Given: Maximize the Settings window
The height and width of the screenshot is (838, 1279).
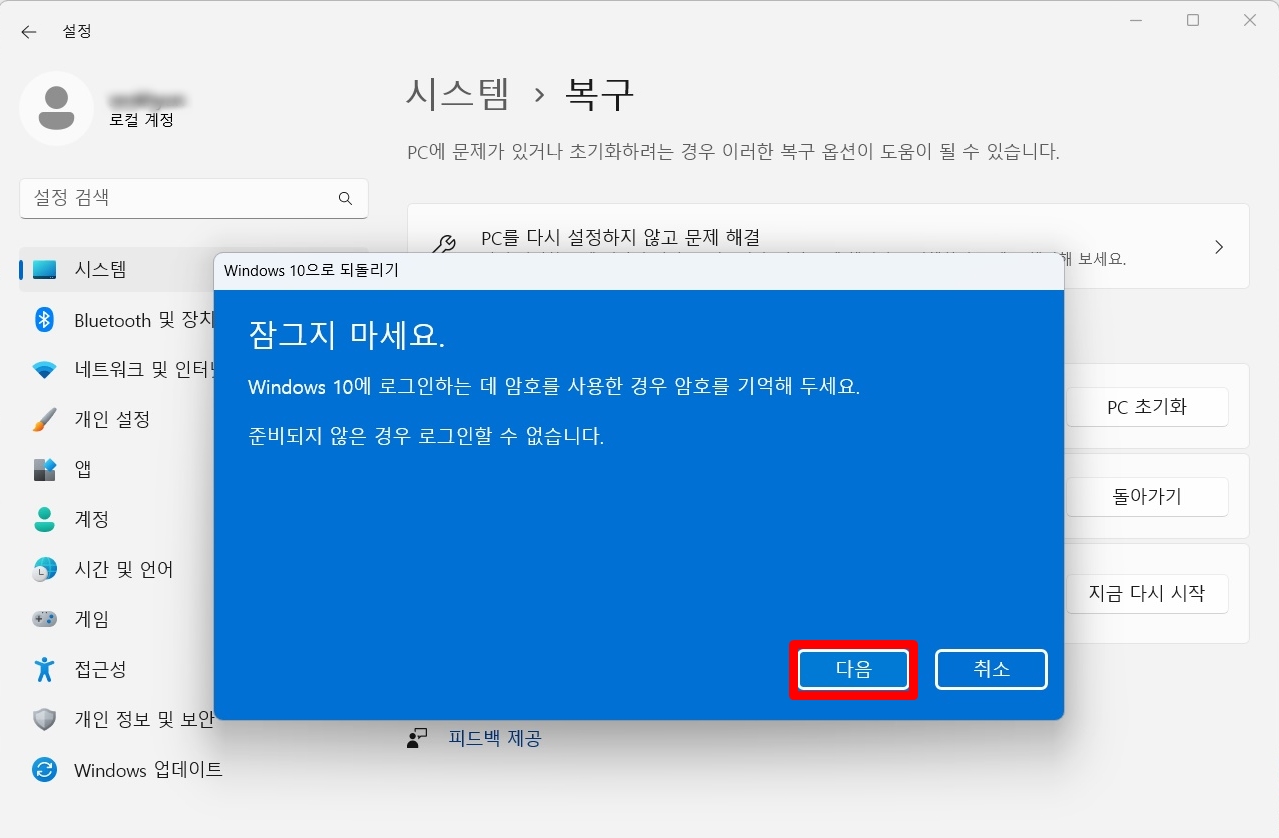Looking at the screenshot, I should click(1193, 20).
